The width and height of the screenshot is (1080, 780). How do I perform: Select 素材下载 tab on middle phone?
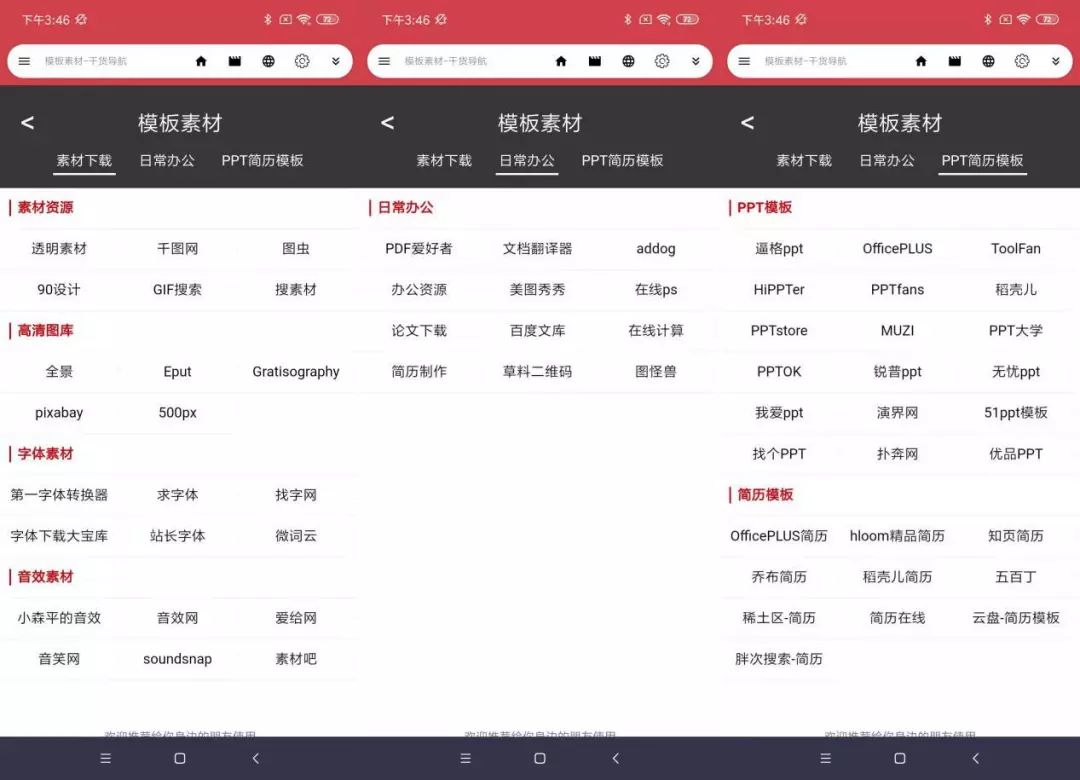click(x=444, y=161)
